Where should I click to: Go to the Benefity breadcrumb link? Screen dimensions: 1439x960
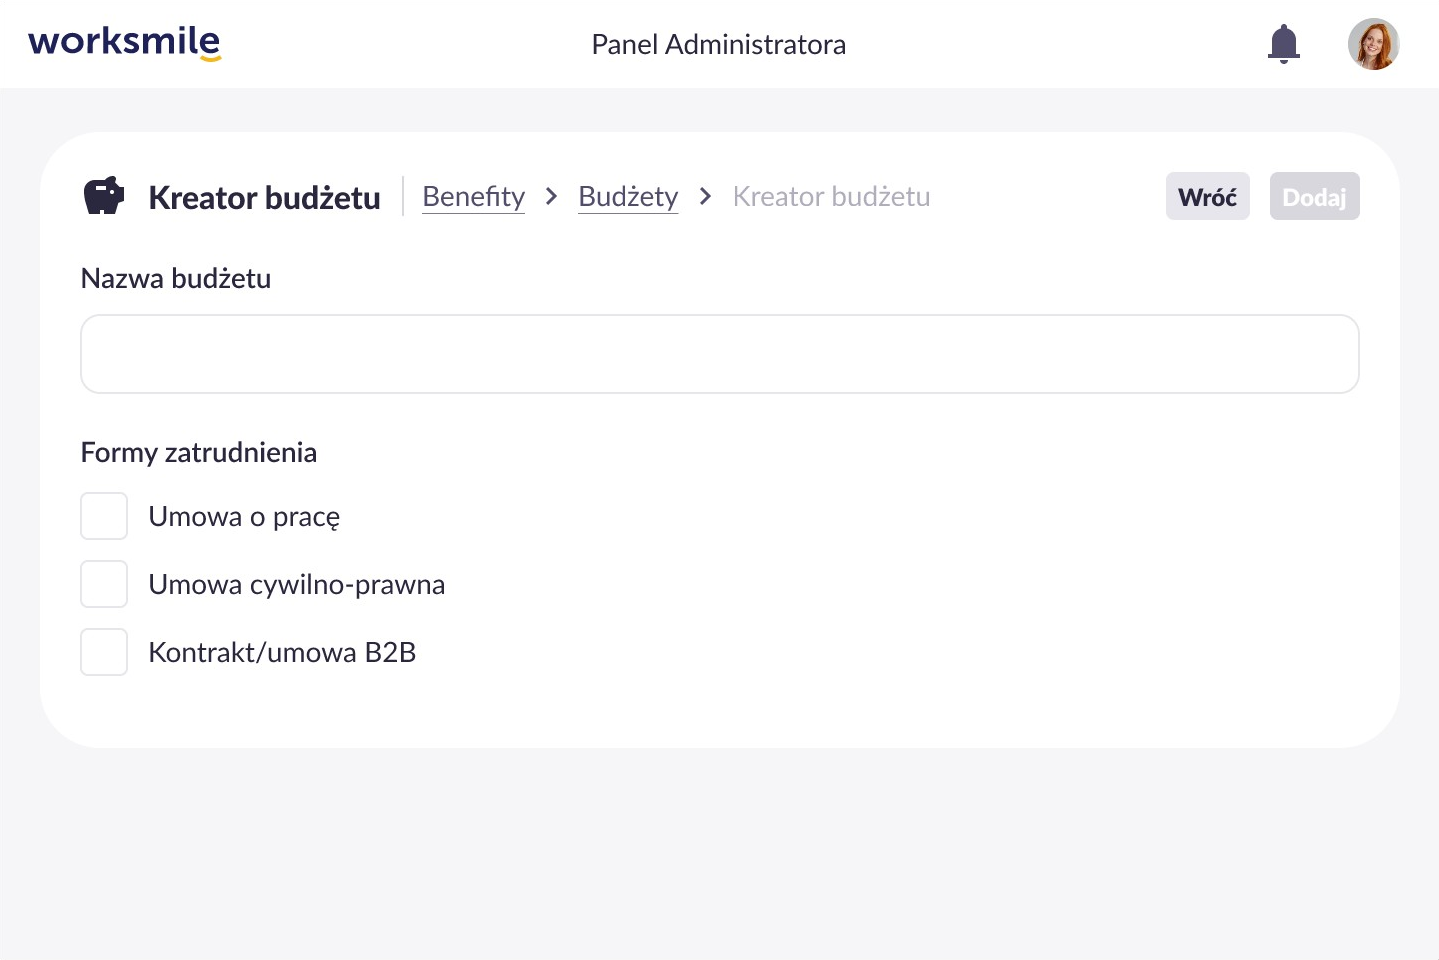473,196
